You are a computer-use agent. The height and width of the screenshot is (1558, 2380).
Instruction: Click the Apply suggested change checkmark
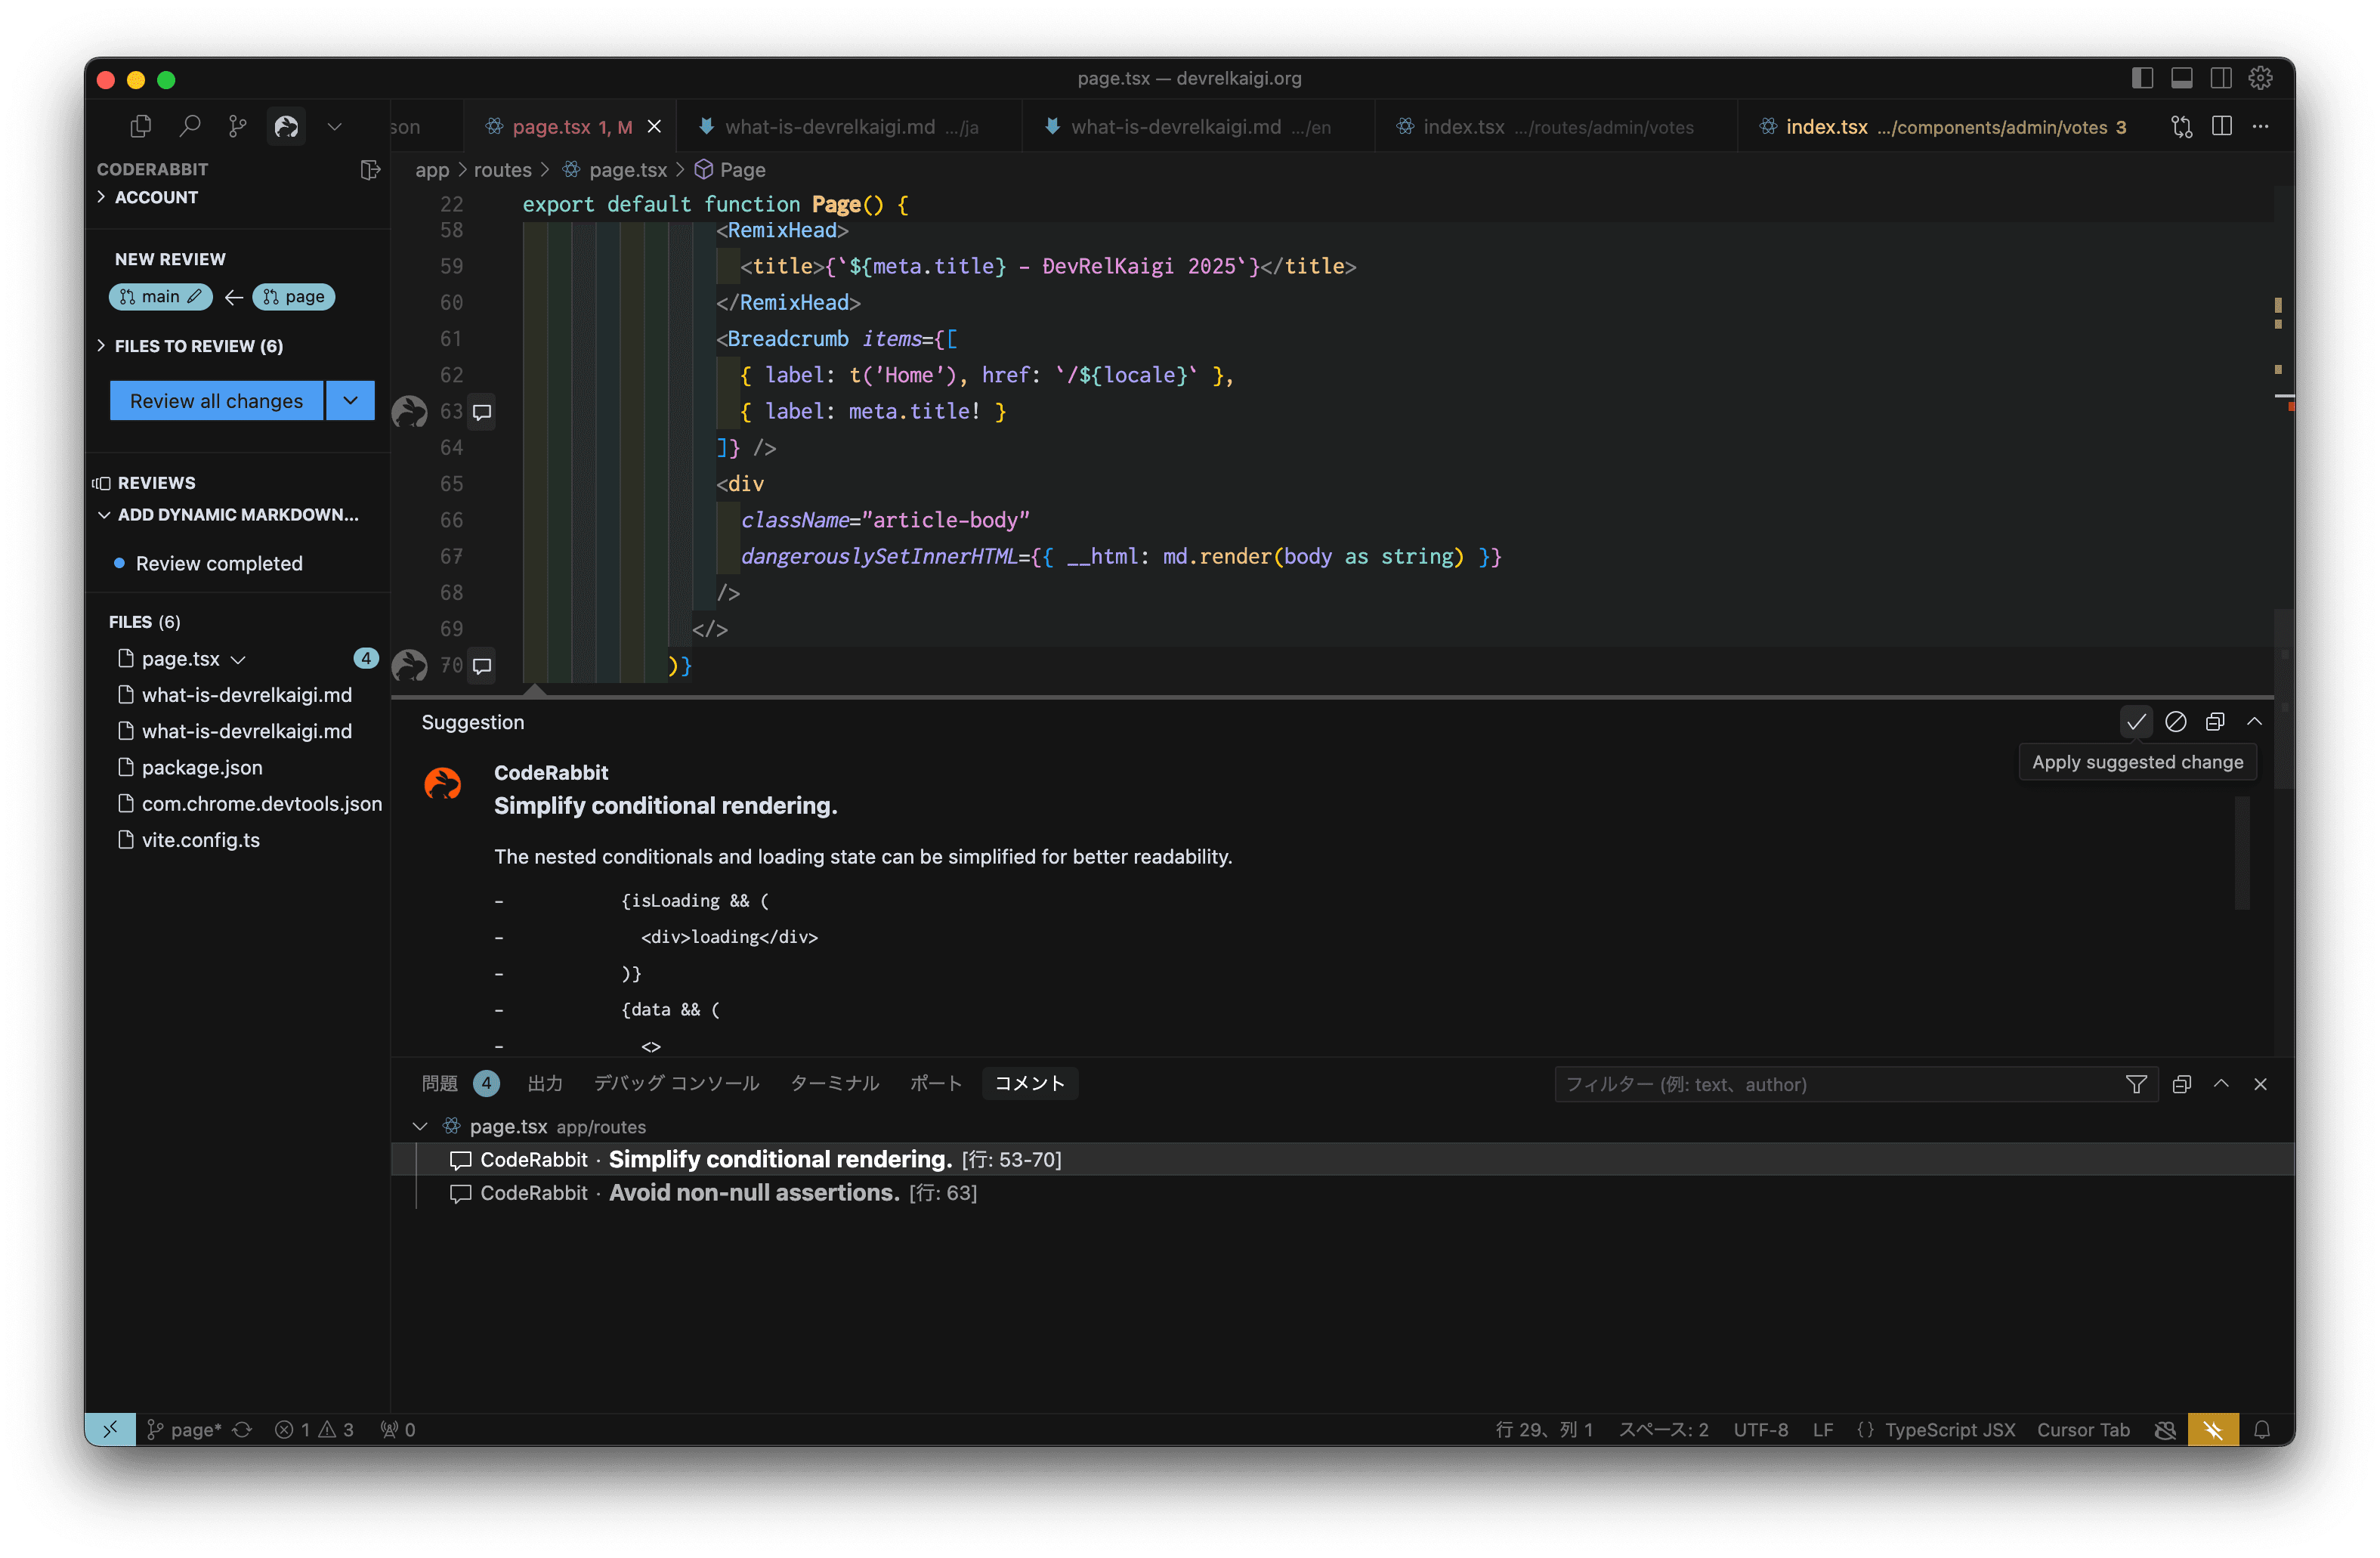click(x=2136, y=722)
